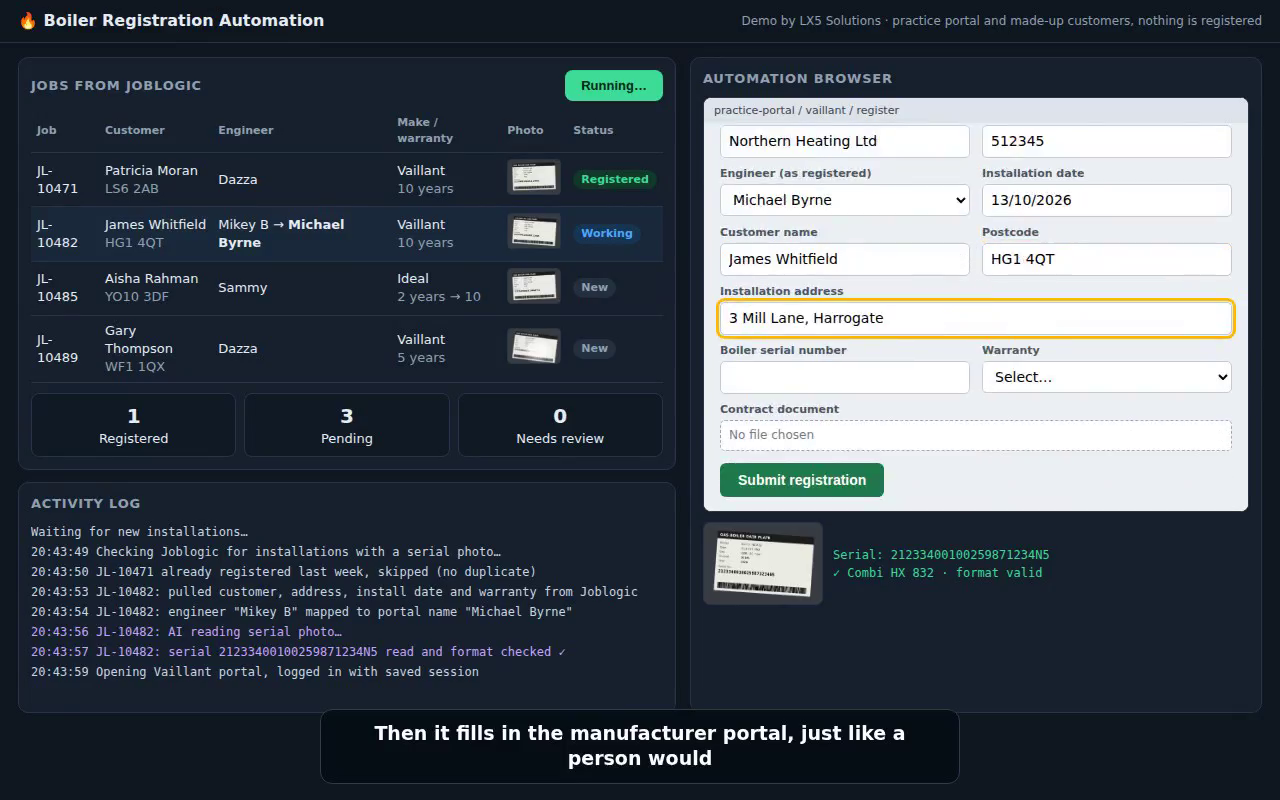Click the Status column header
The width and height of the screenshot is (1280, 800).
pyautogui.click(x=593, y=130)
